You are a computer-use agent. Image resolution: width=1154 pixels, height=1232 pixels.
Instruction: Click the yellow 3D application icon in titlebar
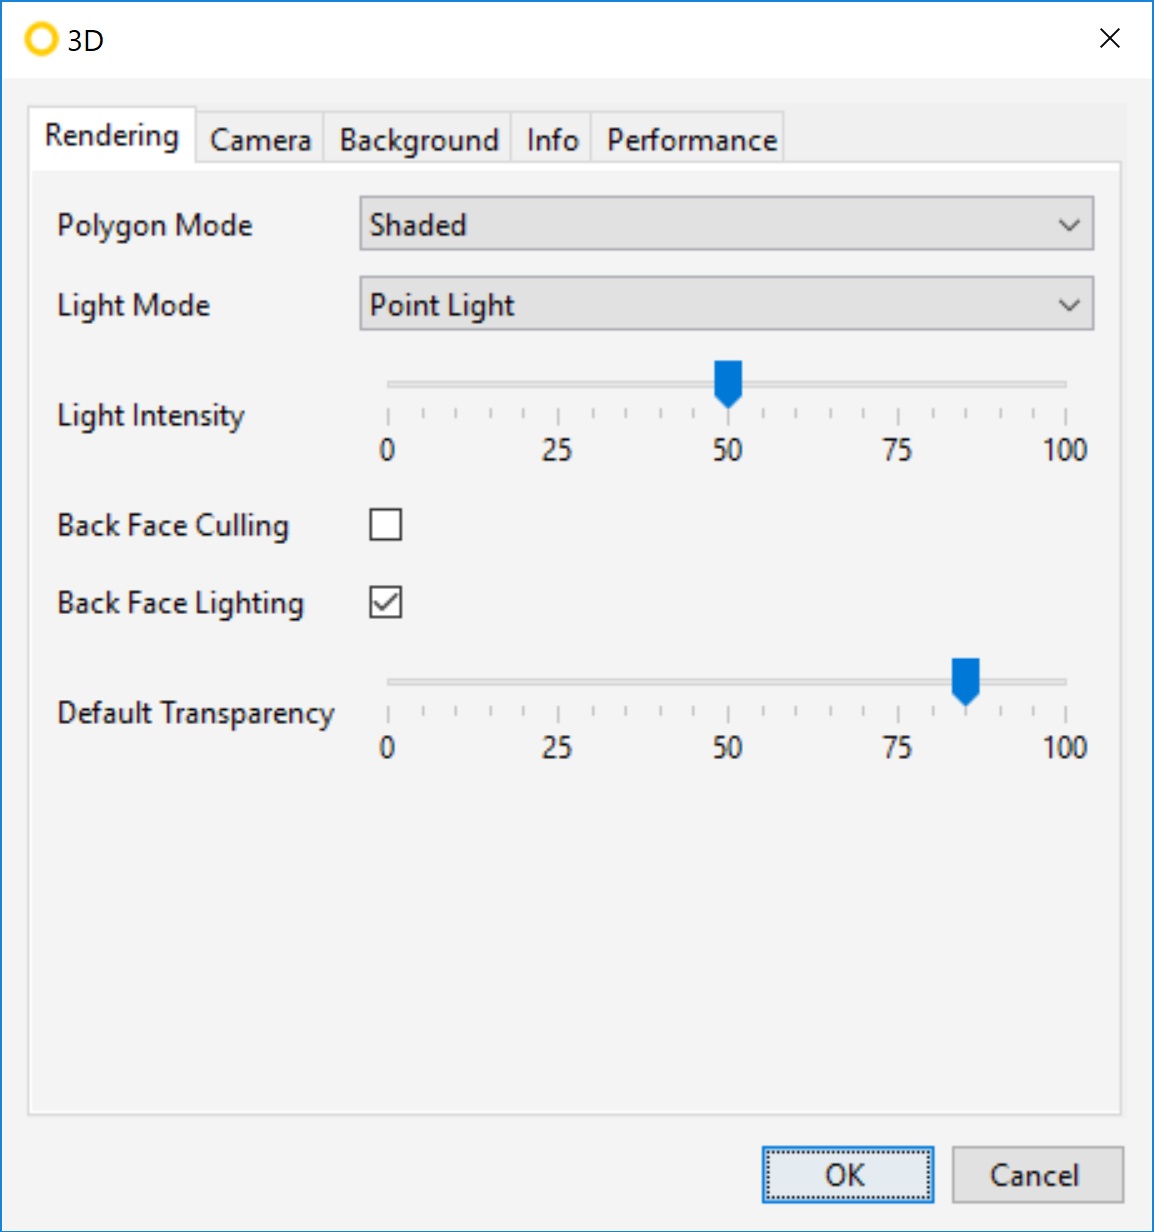click(40, 39)
